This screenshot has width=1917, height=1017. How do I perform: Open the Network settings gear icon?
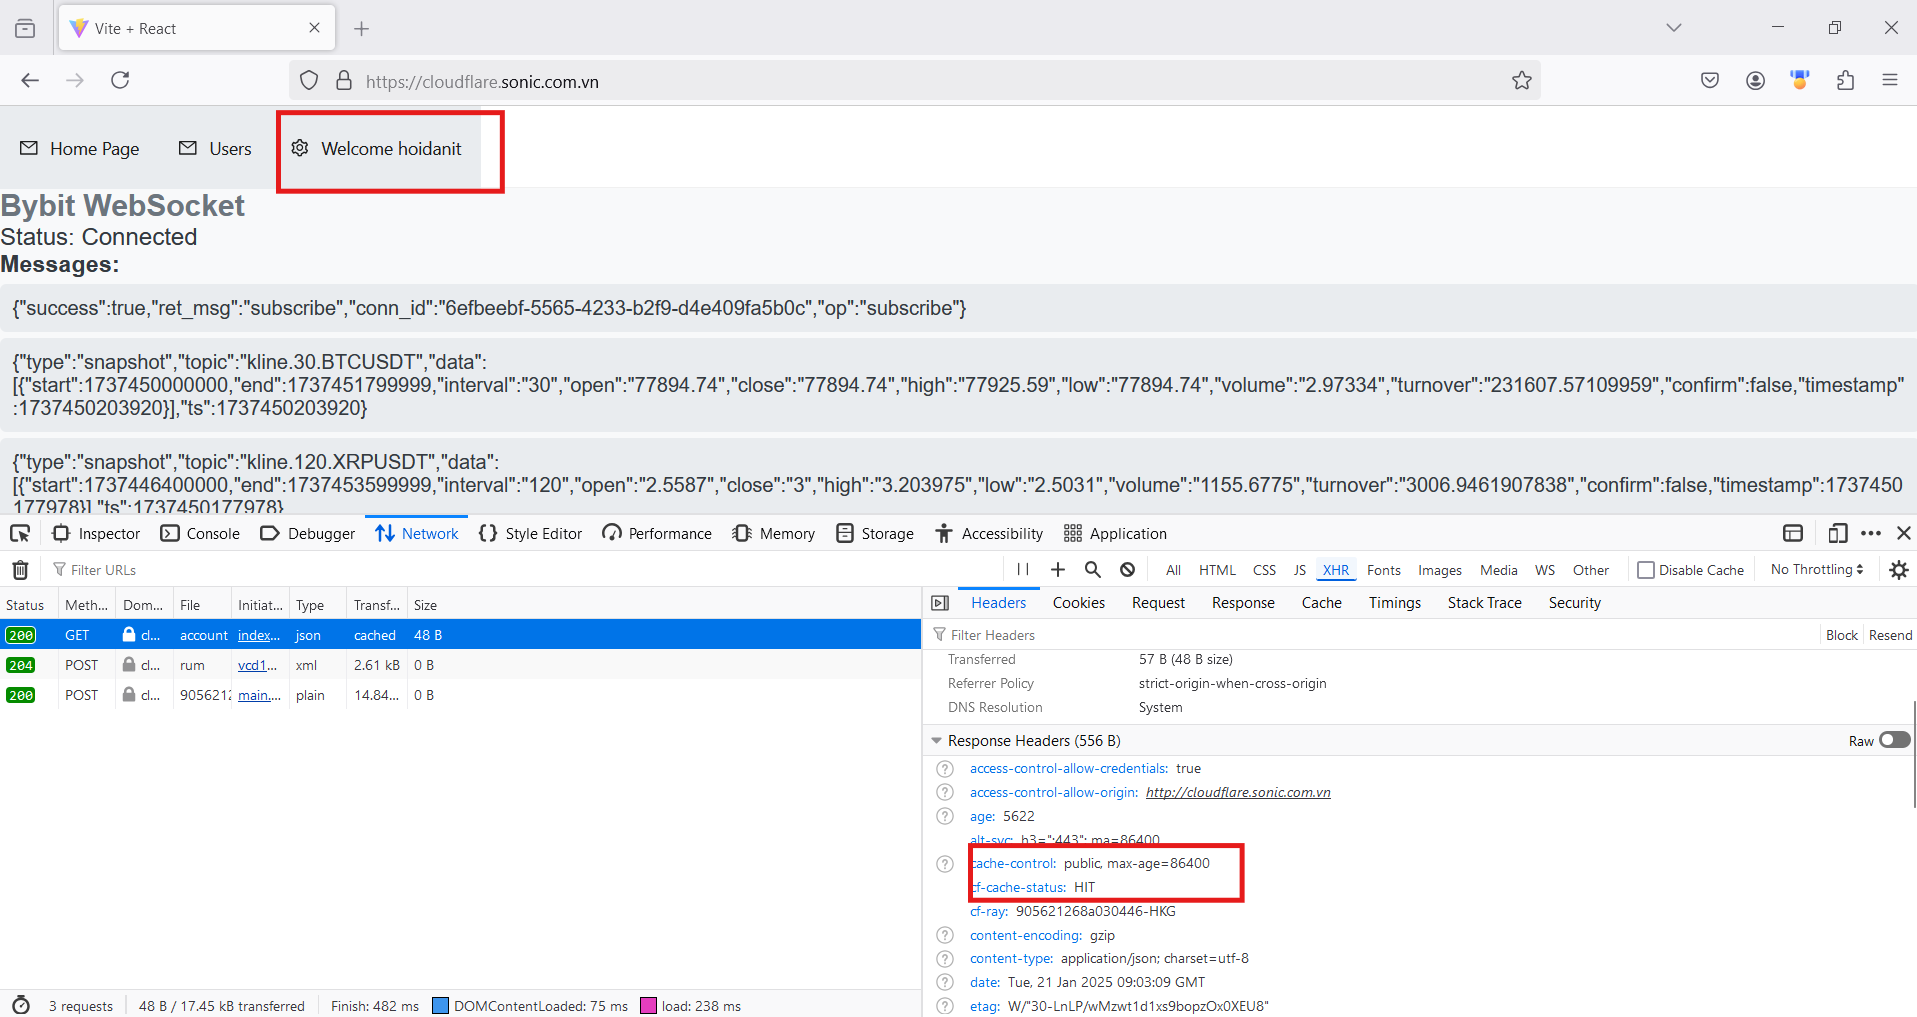tap(1899, 570)
